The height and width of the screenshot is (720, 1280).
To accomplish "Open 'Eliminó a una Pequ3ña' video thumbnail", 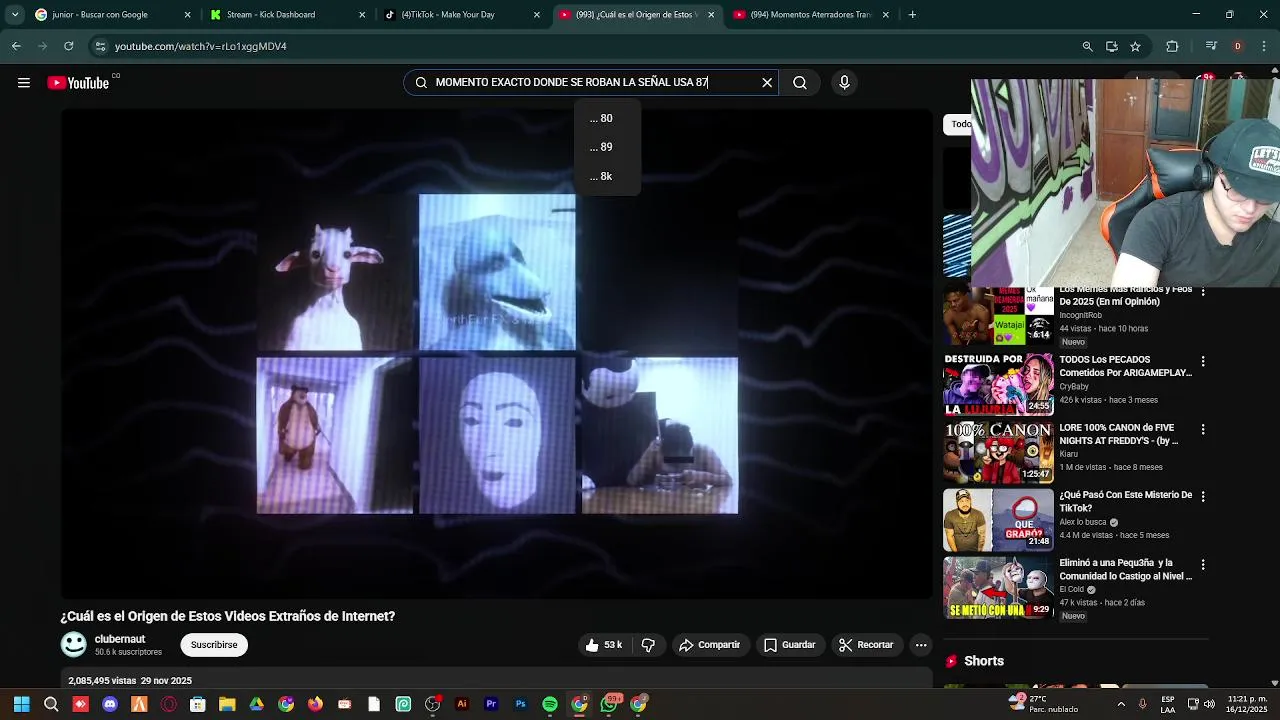I will (x=998, y=587).
